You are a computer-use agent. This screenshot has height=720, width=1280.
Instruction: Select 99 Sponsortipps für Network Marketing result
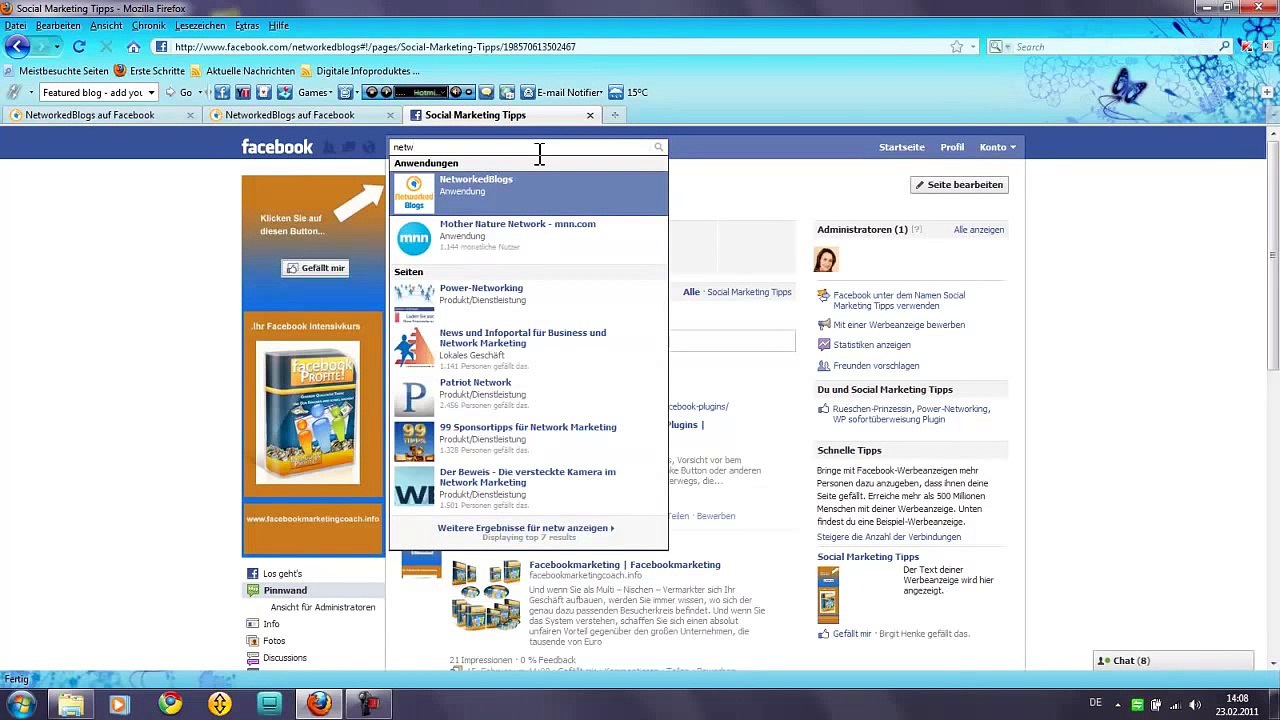coord(528,442)
